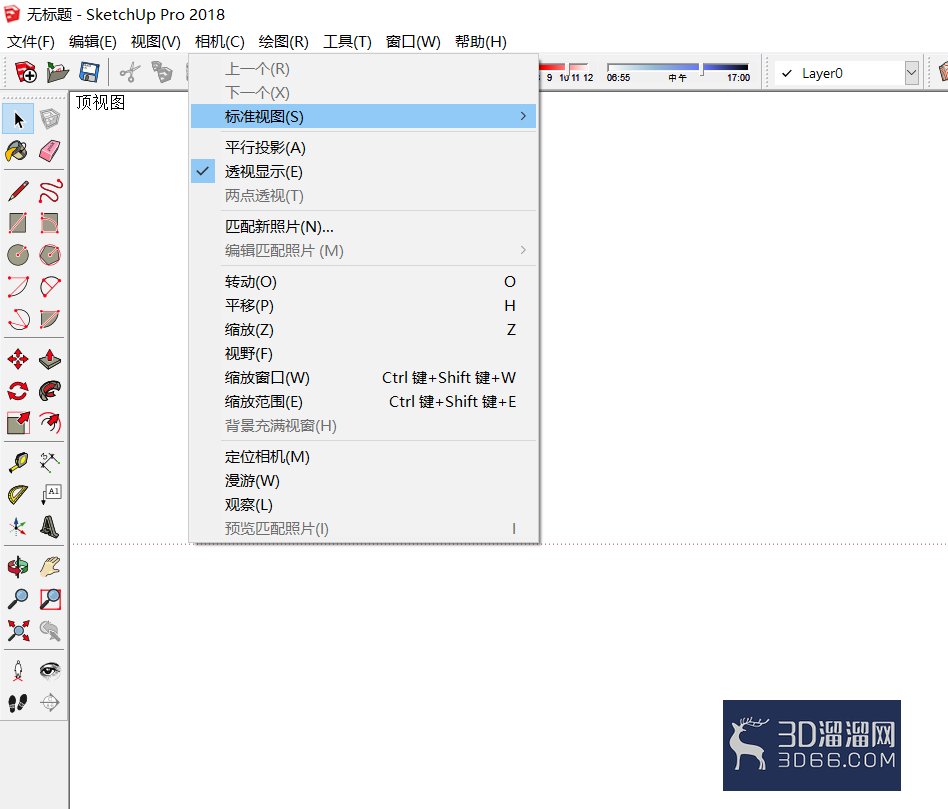This screenshot has width=948, height=809.
Task: Choose the 3D Text tool
Action: [50, 527]
